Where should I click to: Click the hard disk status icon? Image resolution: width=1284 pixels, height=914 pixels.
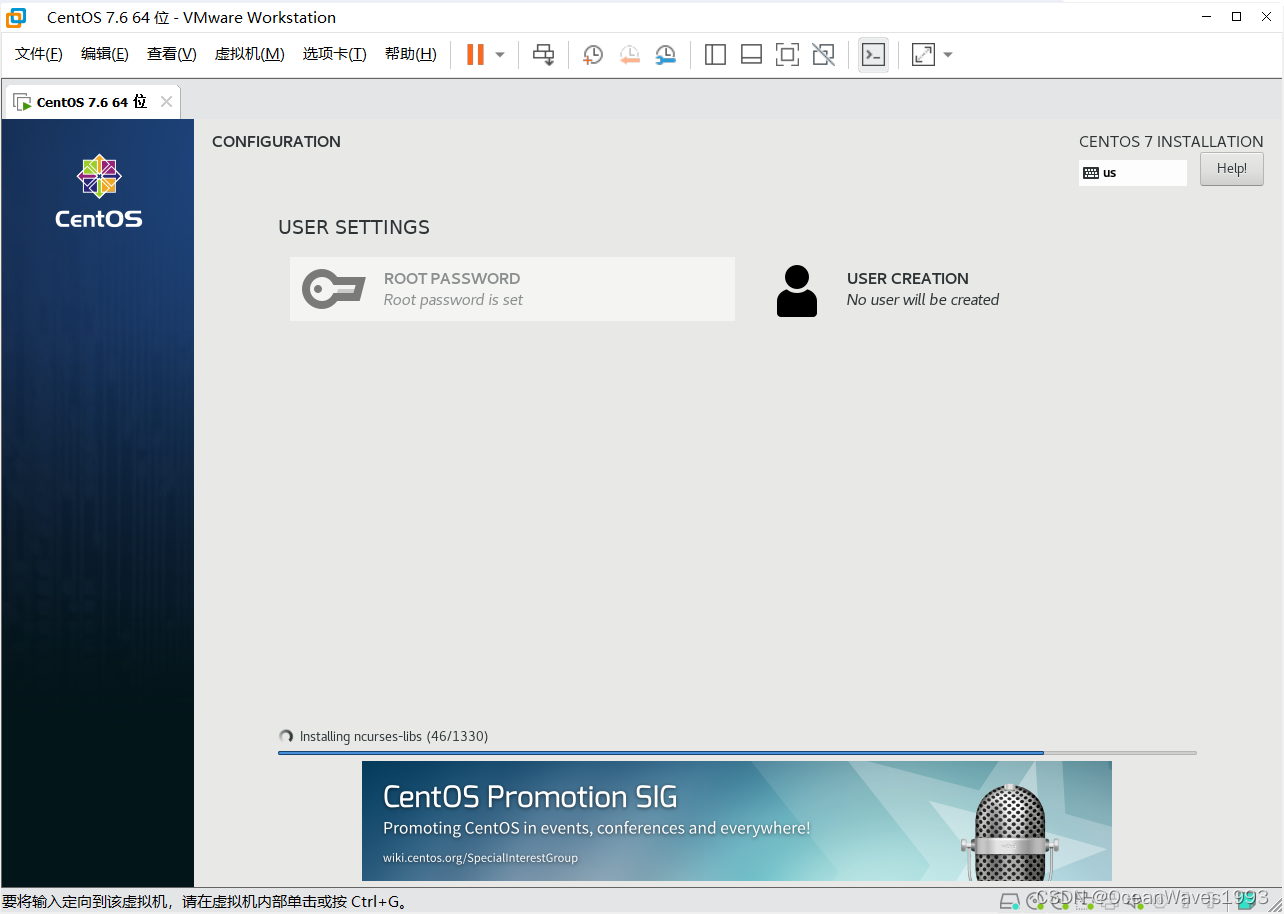[1010, 901]
